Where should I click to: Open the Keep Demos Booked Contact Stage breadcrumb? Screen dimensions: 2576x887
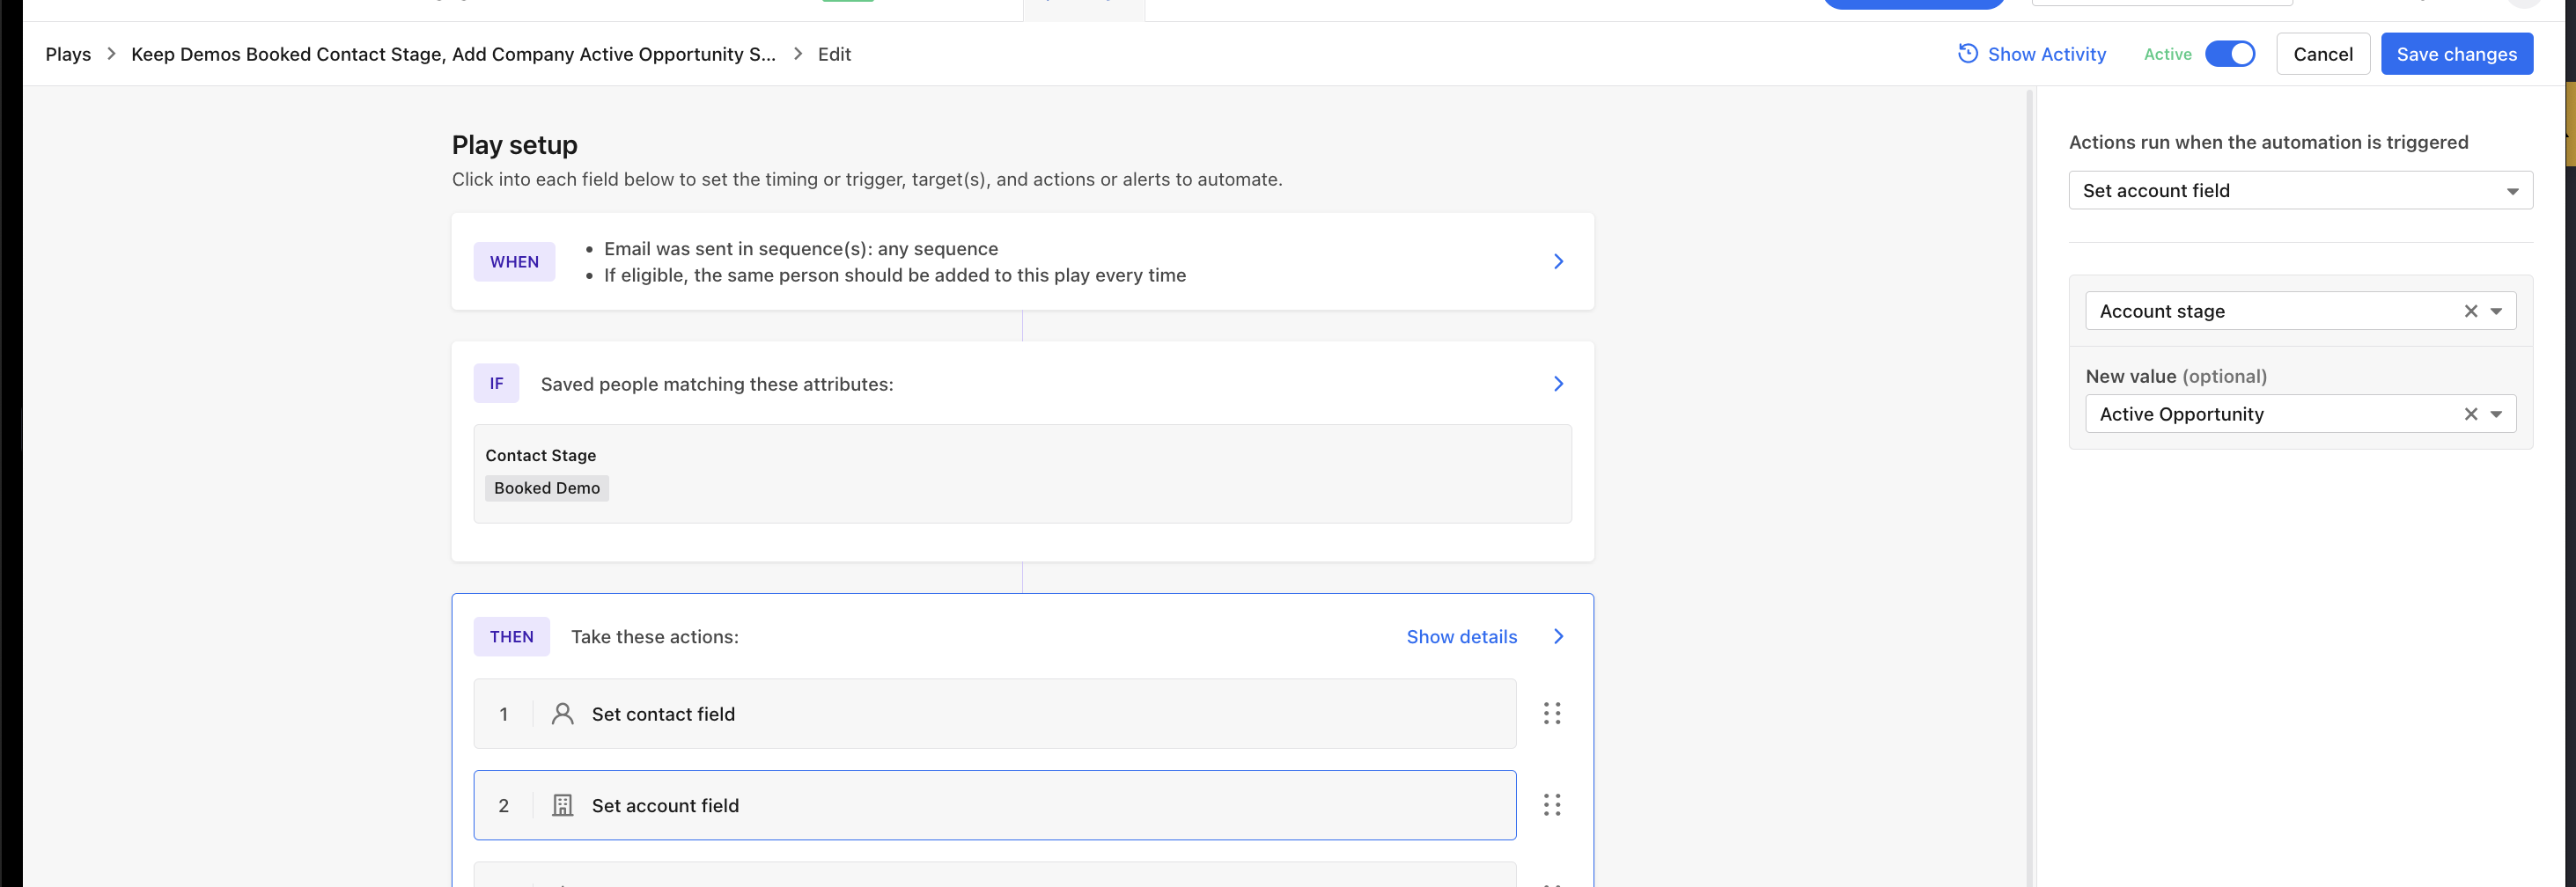pos(453,55)
